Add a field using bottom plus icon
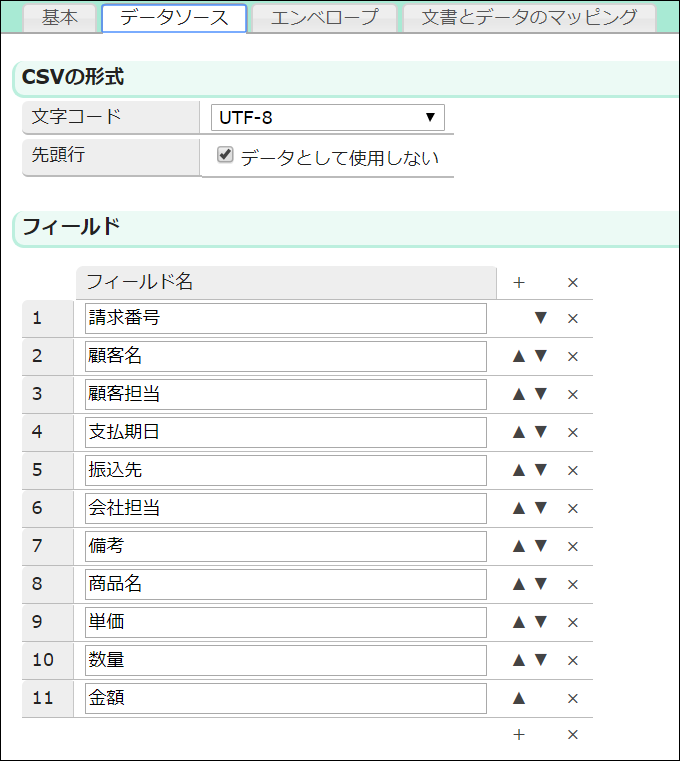 (518, 734)
